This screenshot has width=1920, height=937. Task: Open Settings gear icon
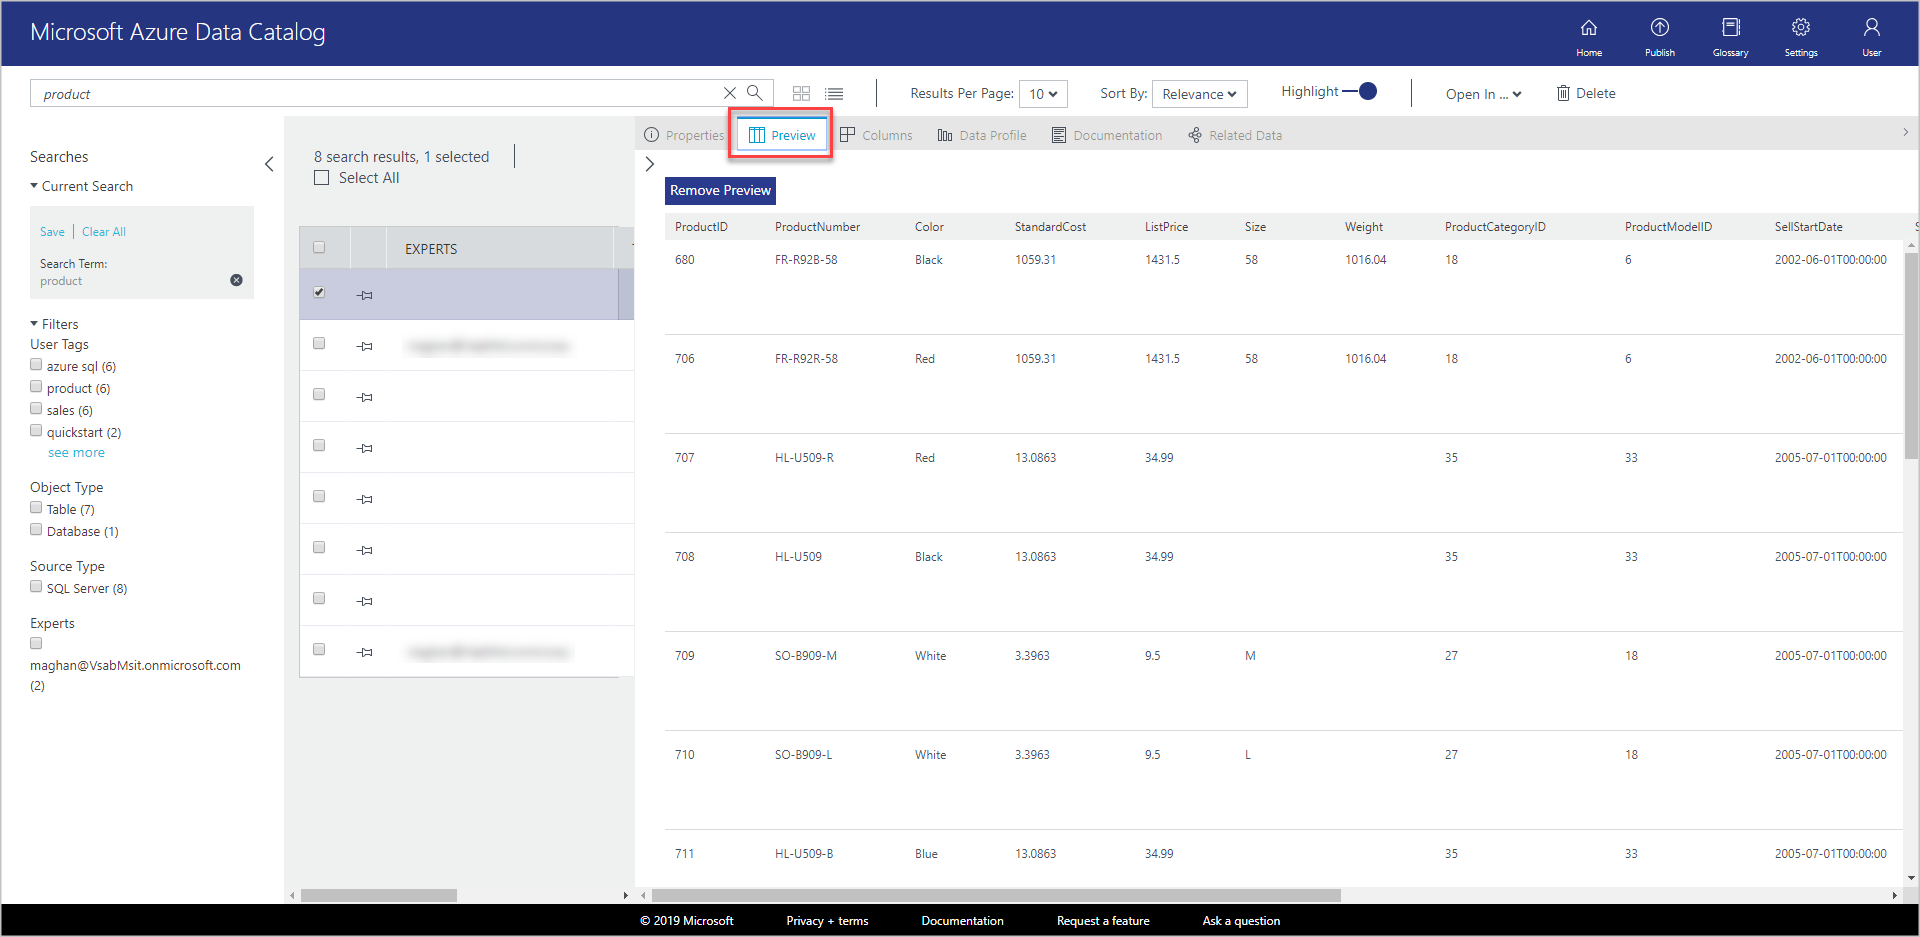(x=1801, y=37)
